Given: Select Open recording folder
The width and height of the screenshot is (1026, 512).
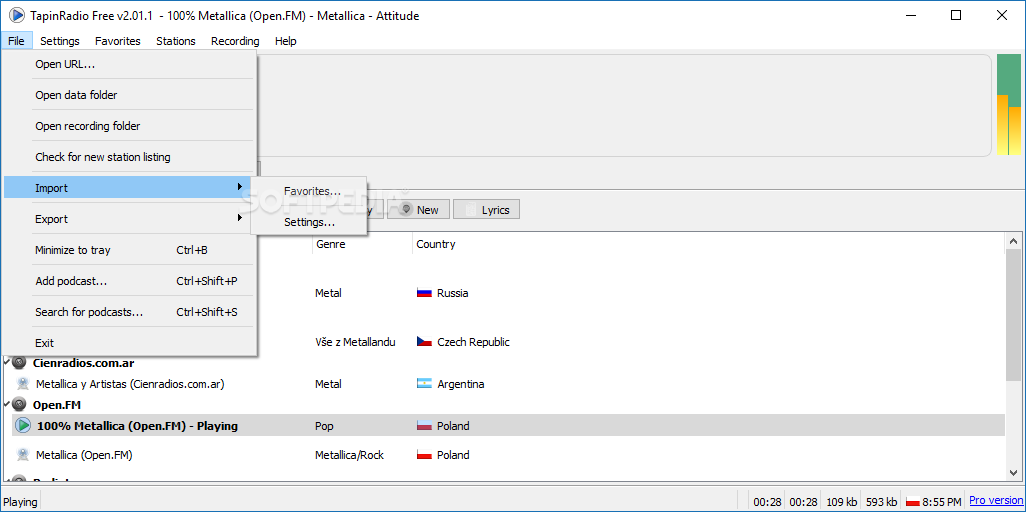Looking at the screenshot, I should [129, 126].
